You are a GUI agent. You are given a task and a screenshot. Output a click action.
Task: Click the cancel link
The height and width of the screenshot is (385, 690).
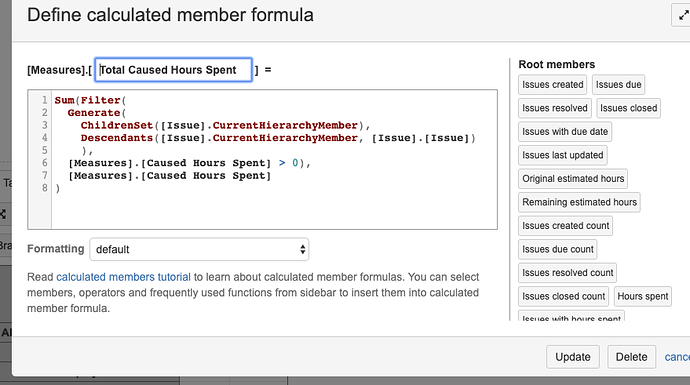pos(677,357)
